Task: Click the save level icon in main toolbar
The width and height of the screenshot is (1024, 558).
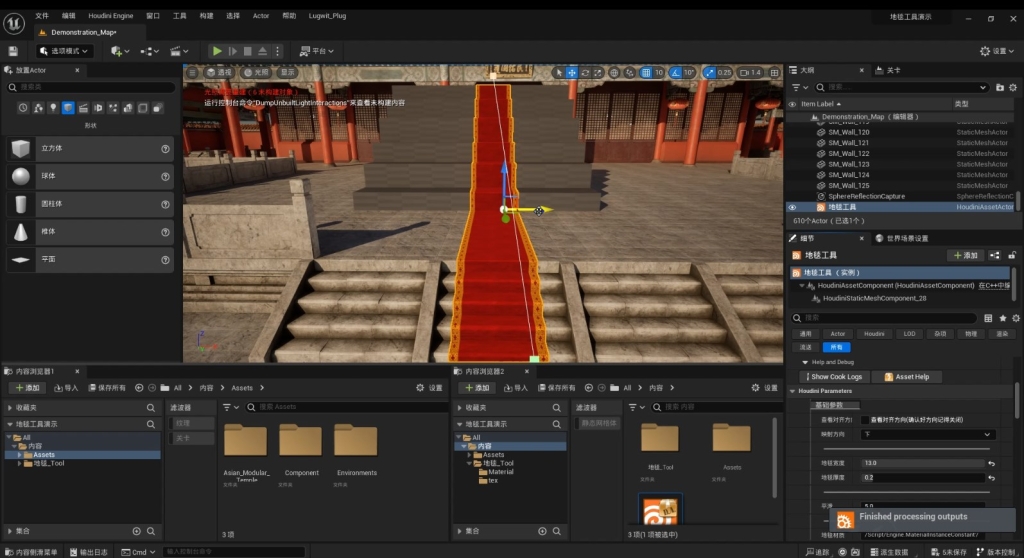Action: coord(13,51)
